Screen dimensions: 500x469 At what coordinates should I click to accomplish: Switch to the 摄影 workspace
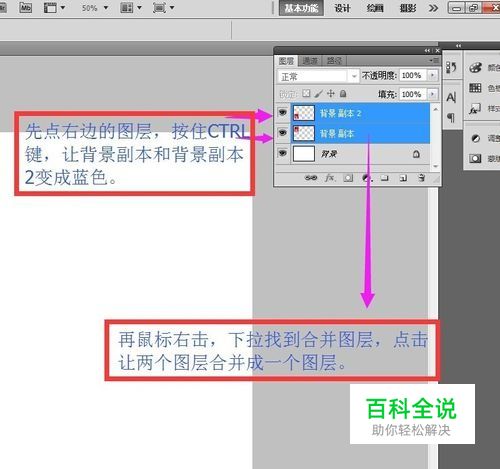point(408,8)
